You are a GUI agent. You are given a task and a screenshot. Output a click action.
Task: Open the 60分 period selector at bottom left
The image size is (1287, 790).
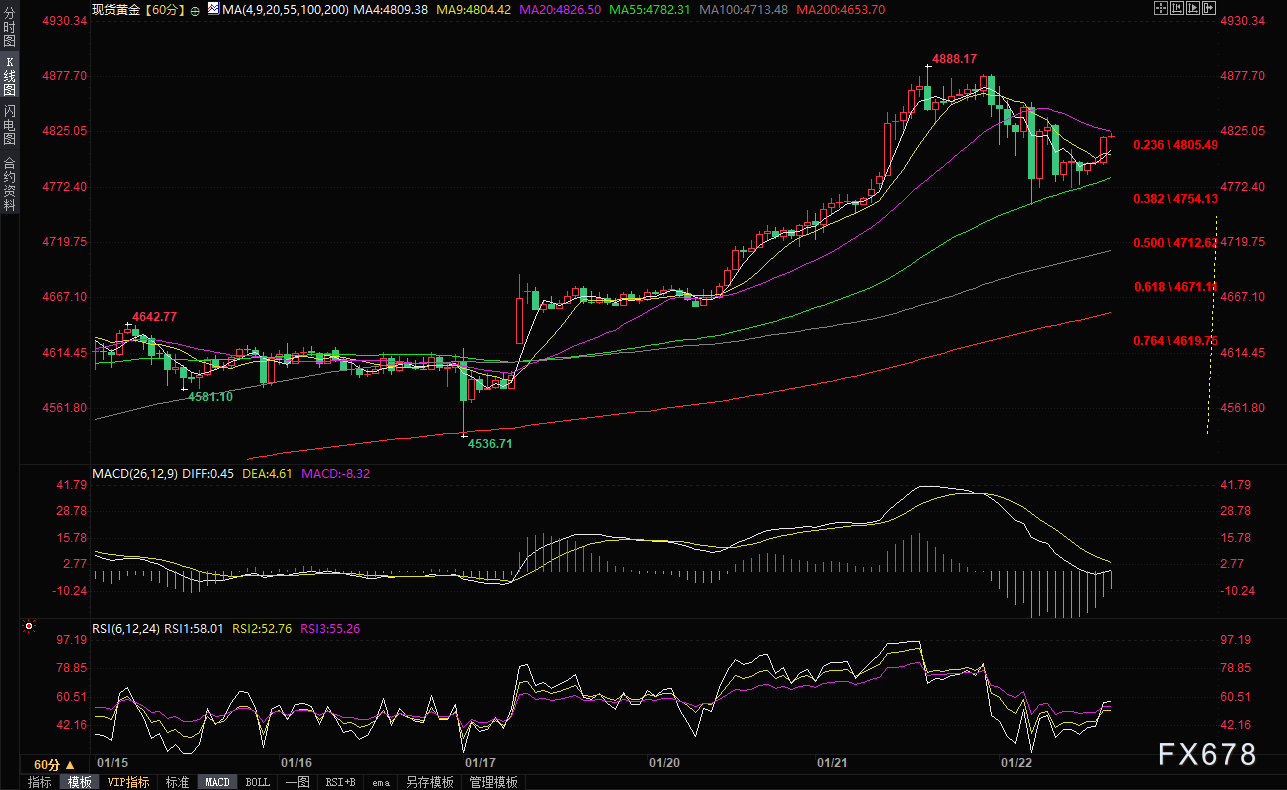point(54,764)
